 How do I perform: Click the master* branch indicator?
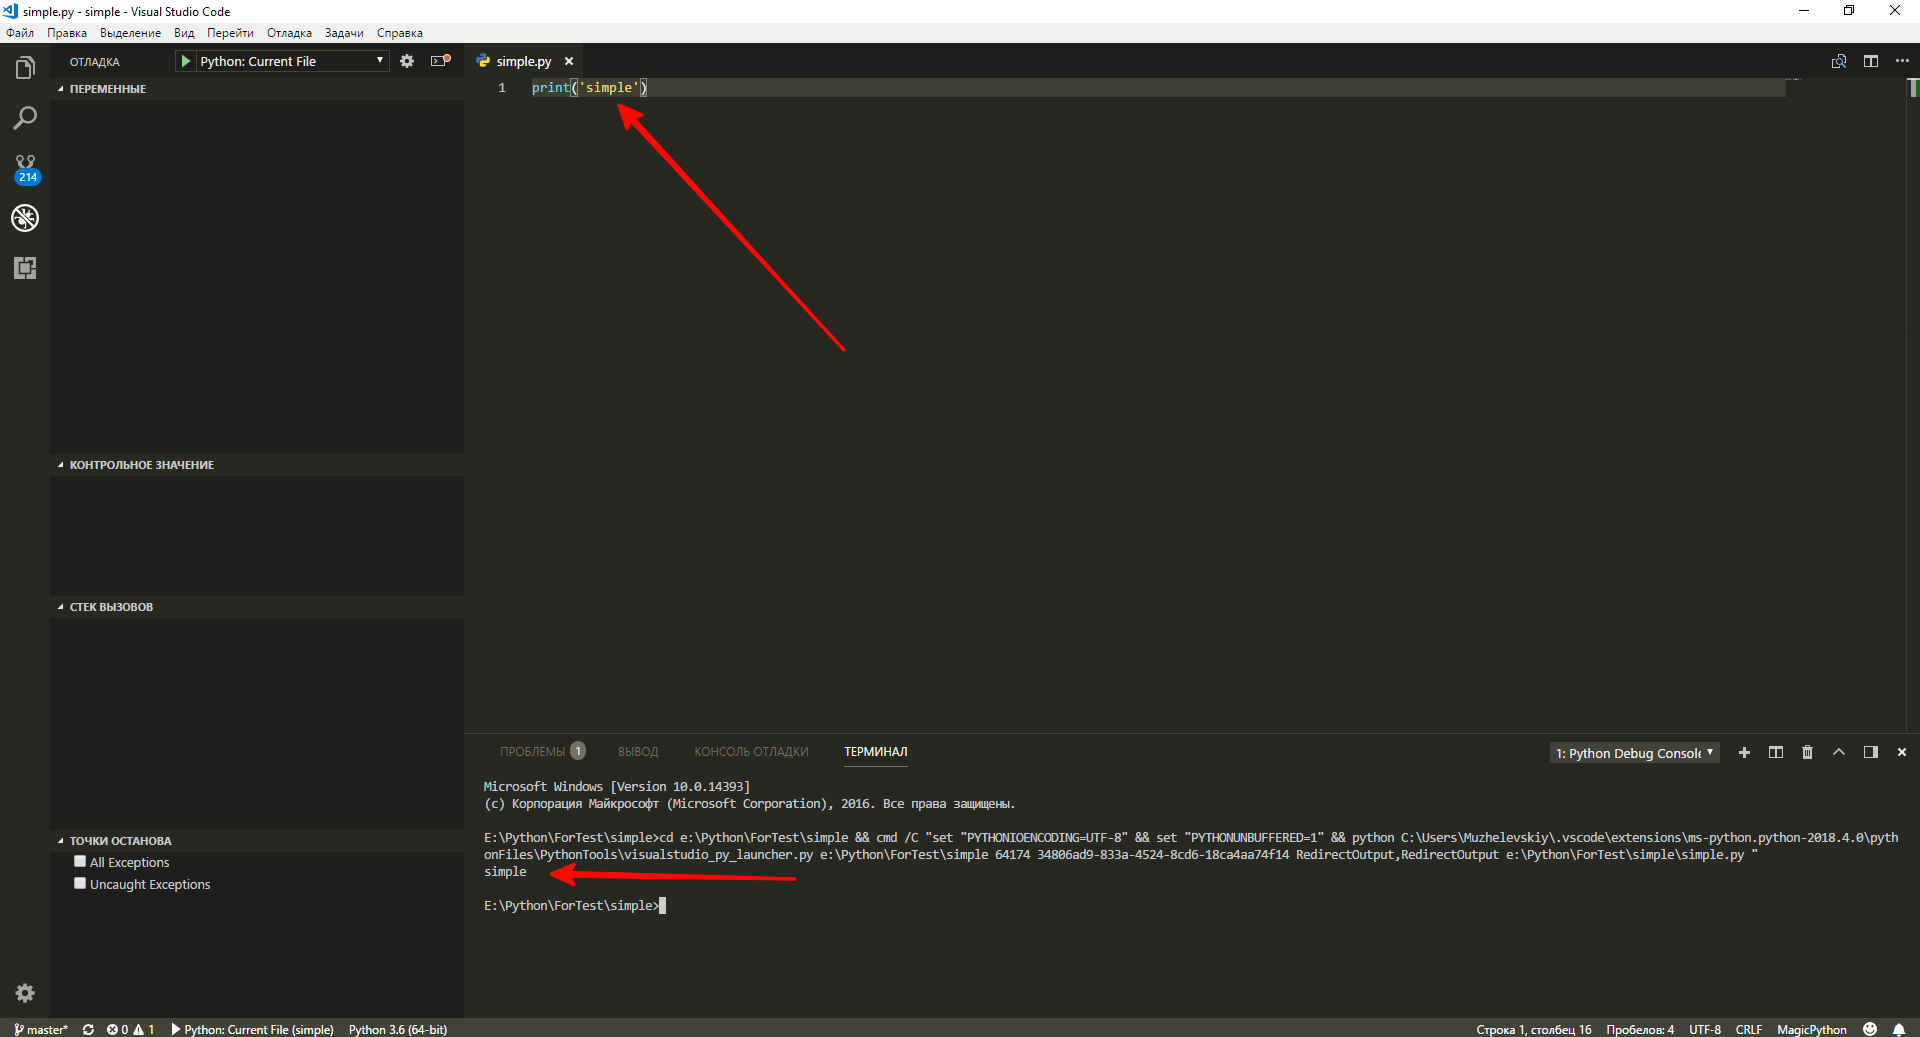pyautogui.click(x=41, y=1029)
